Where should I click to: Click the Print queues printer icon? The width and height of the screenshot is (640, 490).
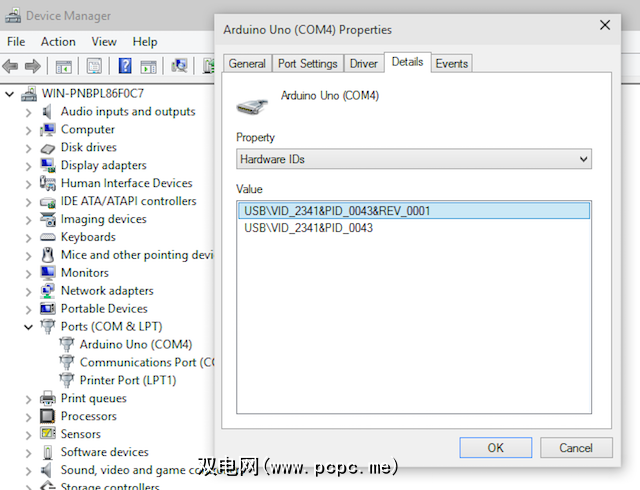[48, 398]
